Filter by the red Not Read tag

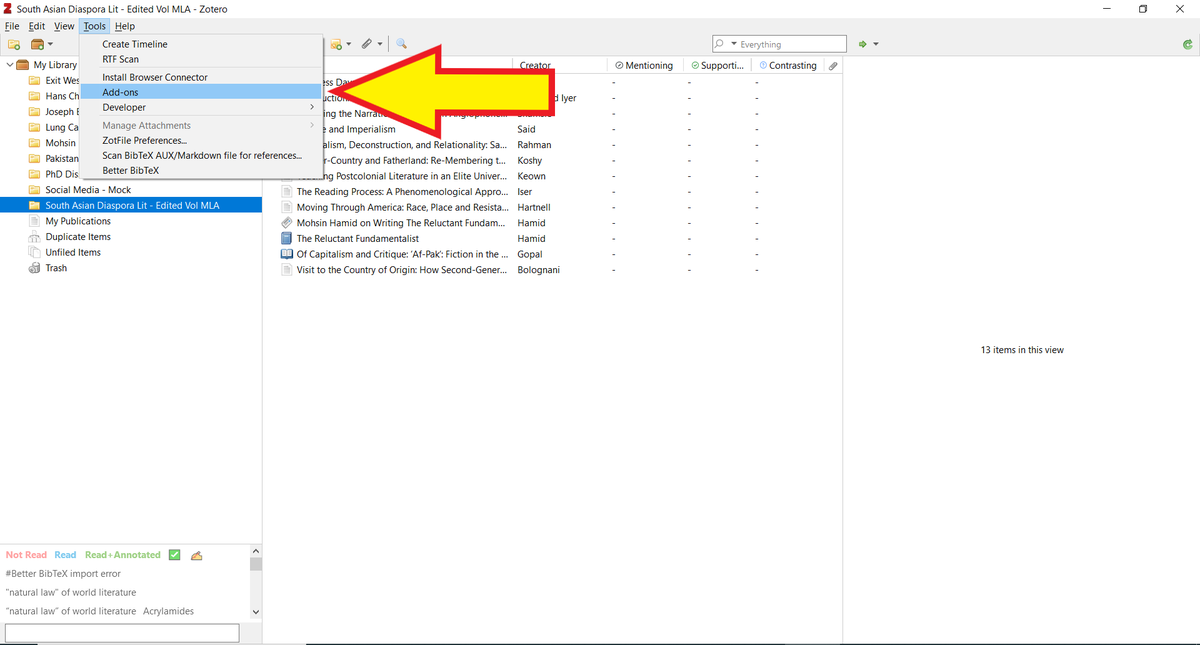[x=26, y=555]
